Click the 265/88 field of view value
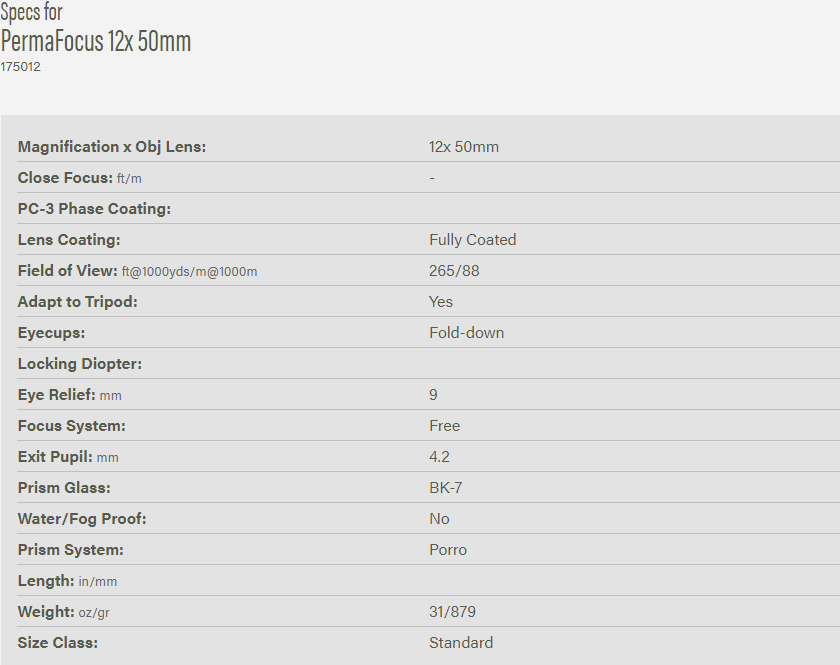The height and width of the screenshot is (665, 840). point(454,271)
